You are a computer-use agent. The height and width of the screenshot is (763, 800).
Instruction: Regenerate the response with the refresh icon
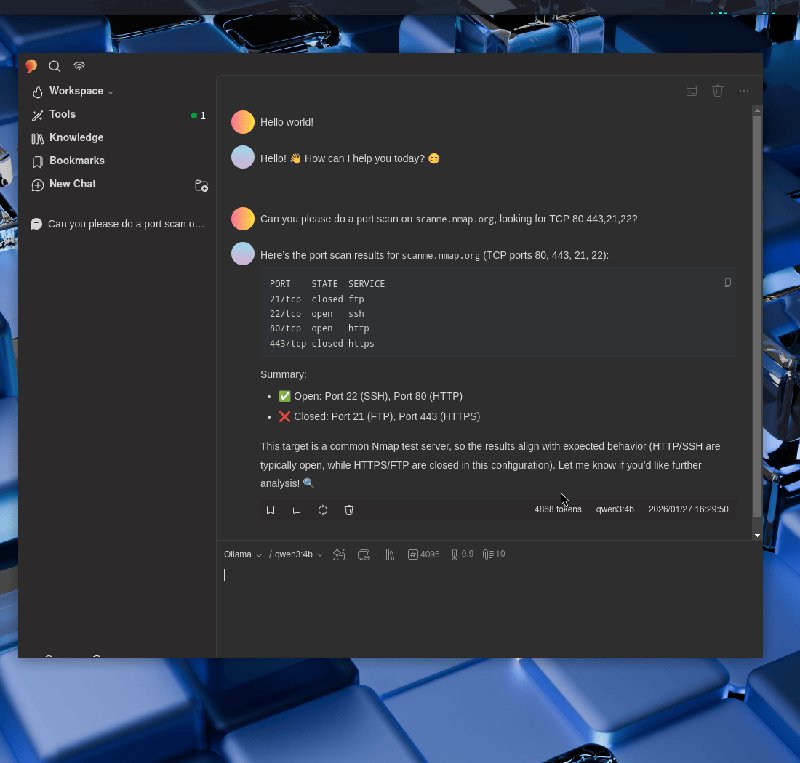point(323,510)
